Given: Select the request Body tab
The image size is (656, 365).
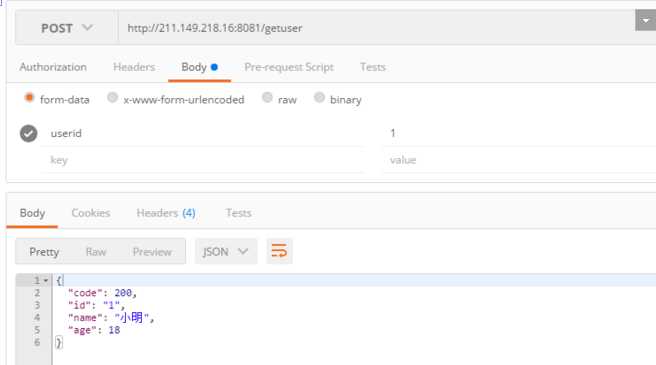Looking at the screenshot, I should click(199, 67).
